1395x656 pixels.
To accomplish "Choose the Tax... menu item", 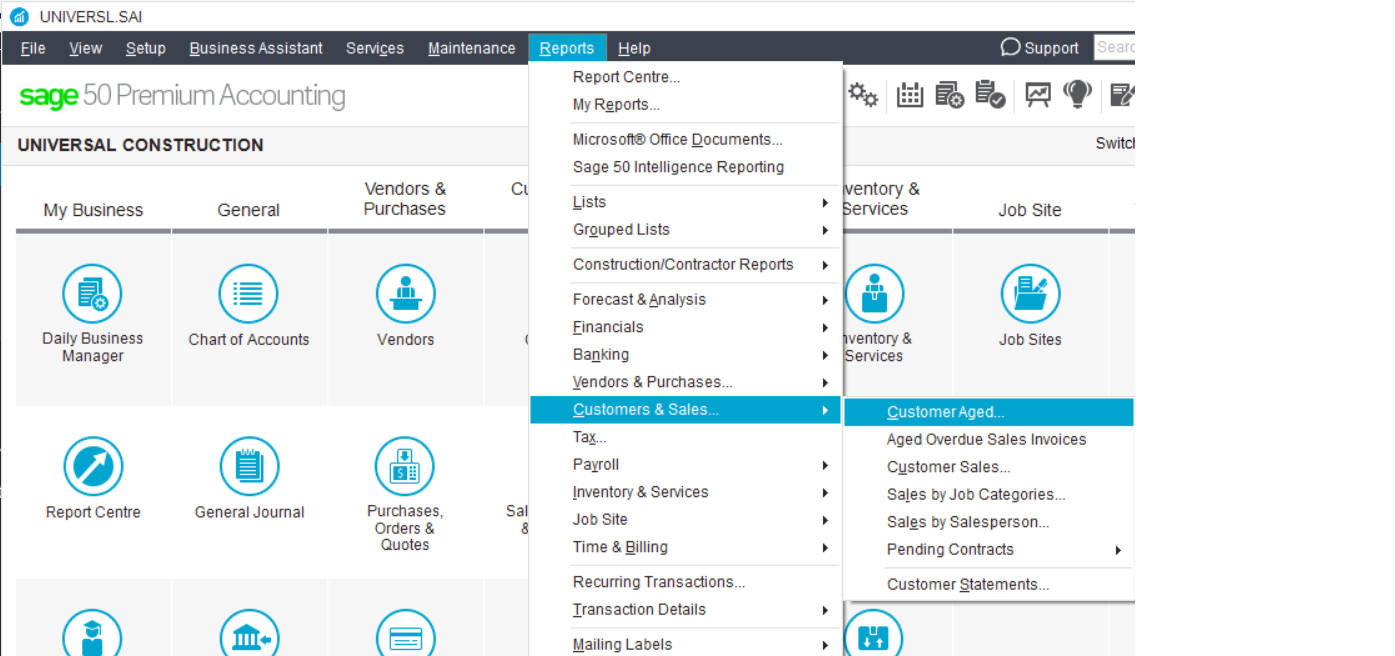I will tap(685, 437).
